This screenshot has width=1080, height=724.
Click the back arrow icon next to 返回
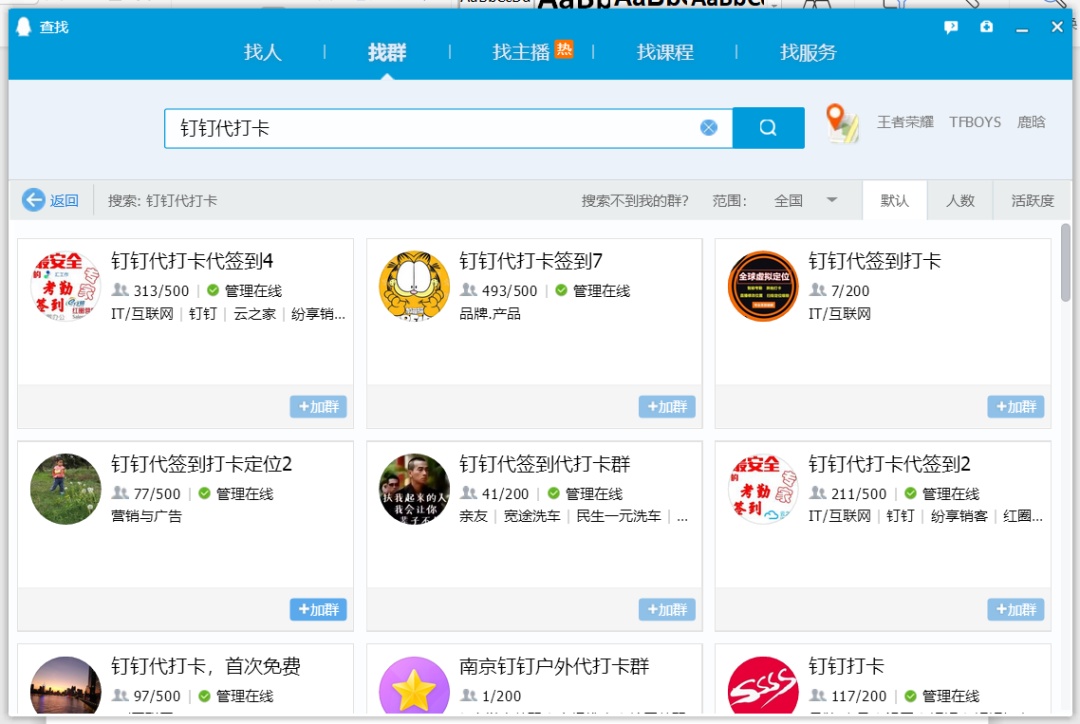click(x=31, y=200)
